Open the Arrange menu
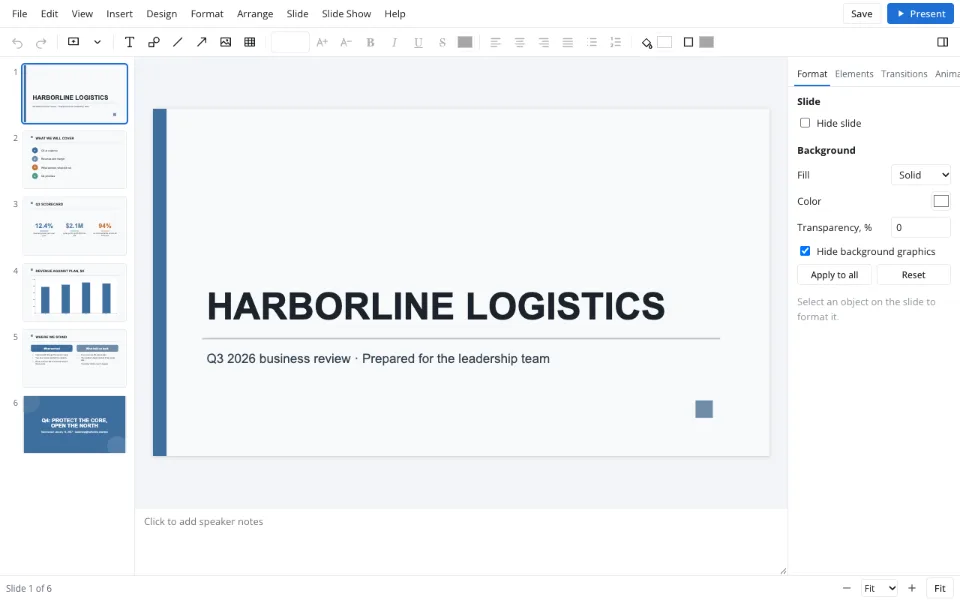Screen dimensions: 960x600 click(255, 13)
